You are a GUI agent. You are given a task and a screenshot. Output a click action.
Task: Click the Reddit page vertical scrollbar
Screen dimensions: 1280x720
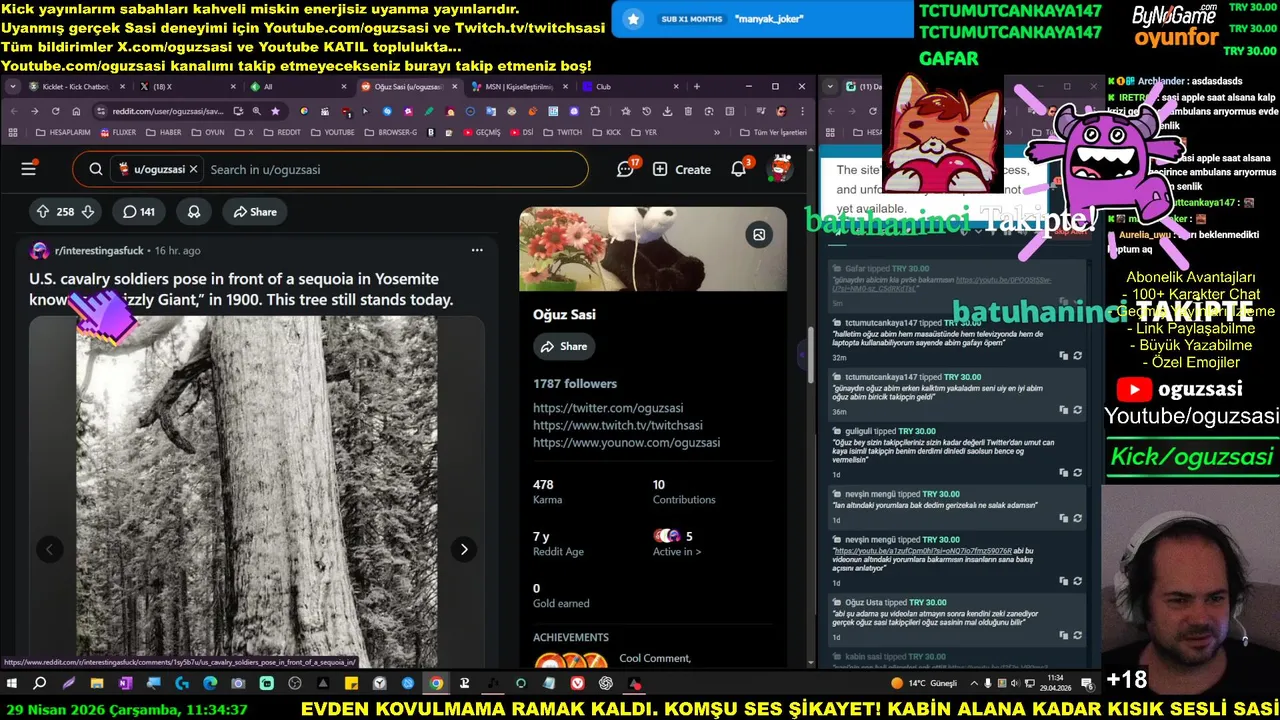809,355
